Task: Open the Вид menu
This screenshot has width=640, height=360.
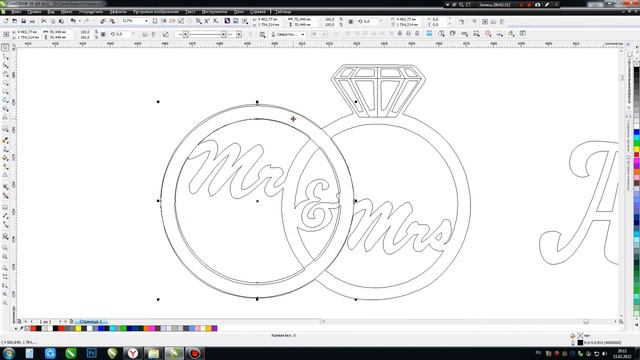Action: [x=51, y=12]
